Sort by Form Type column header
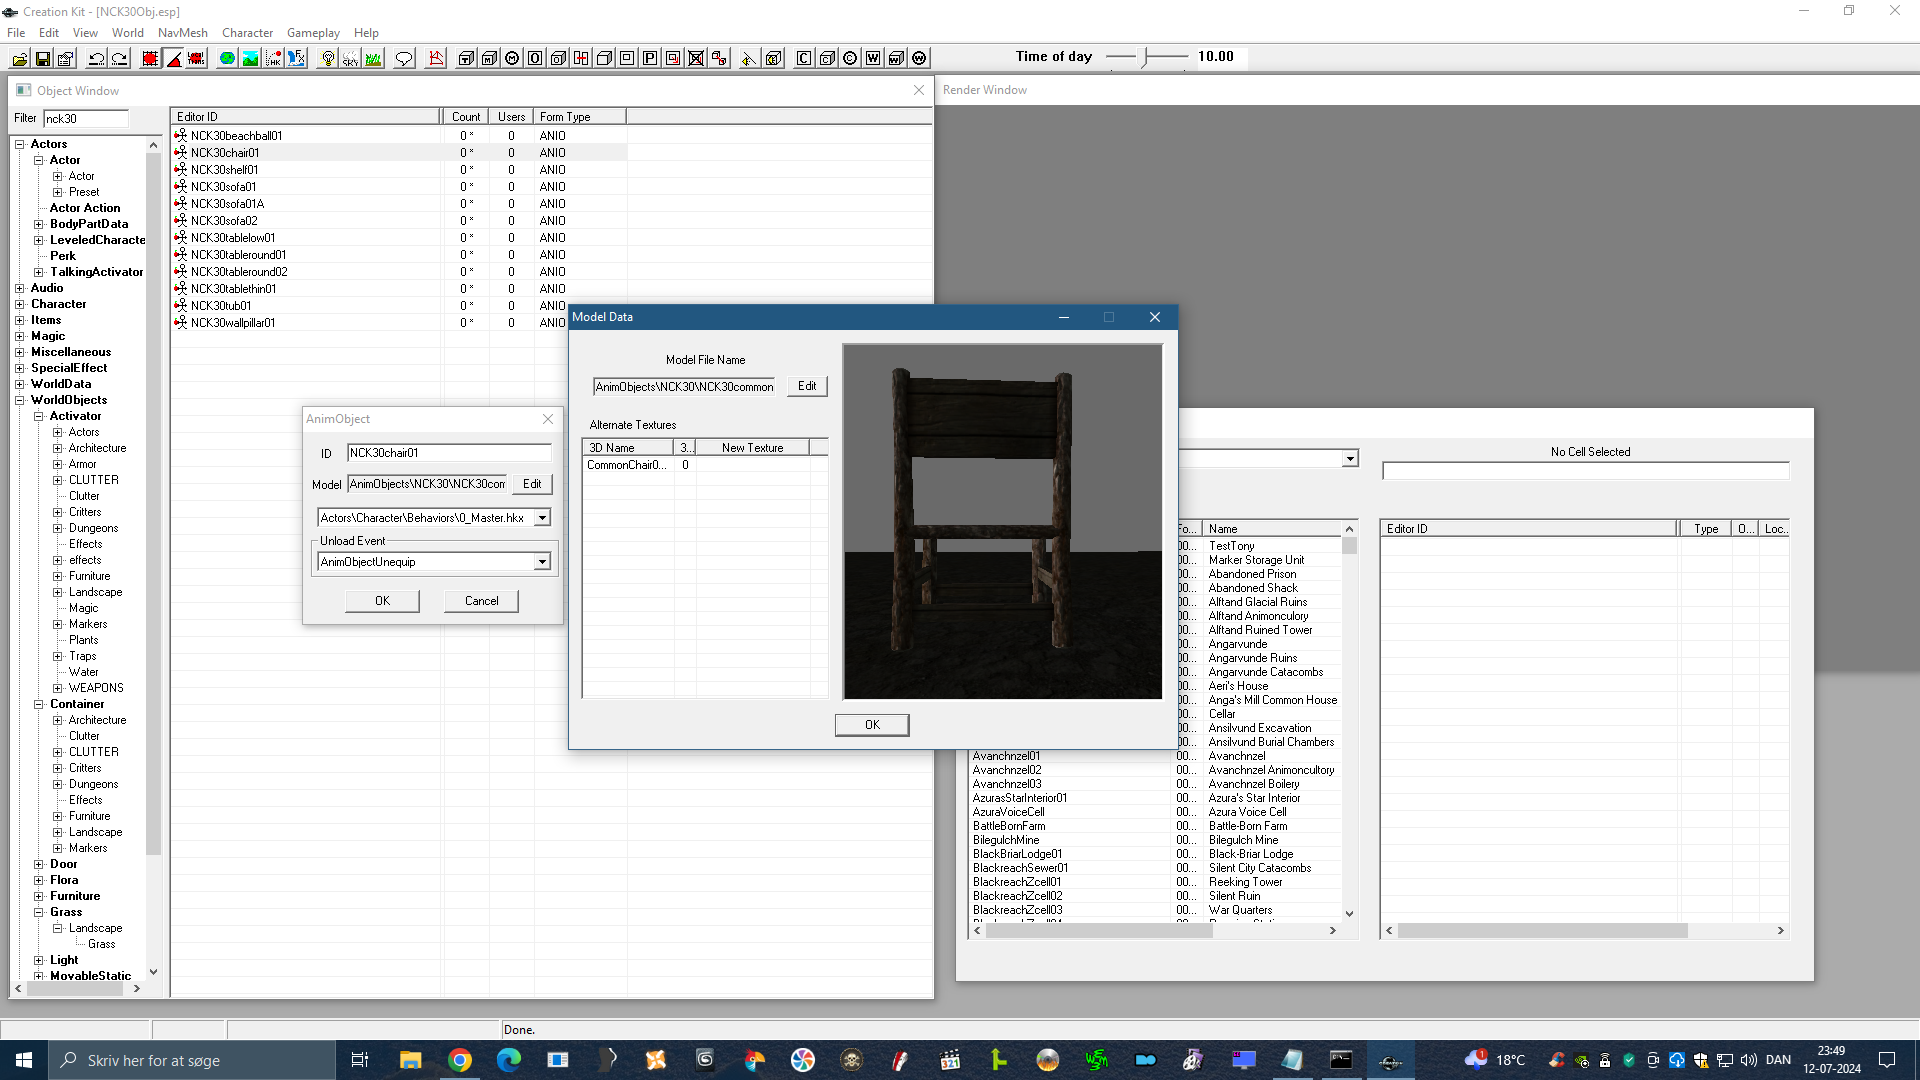The width and height of the screenshot is (1920, 1080). click(580, 116)
